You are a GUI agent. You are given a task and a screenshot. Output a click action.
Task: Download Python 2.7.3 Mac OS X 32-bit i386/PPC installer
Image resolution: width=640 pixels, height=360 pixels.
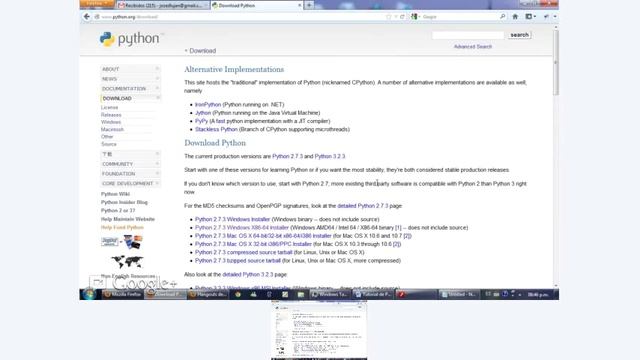coord(253,244)
